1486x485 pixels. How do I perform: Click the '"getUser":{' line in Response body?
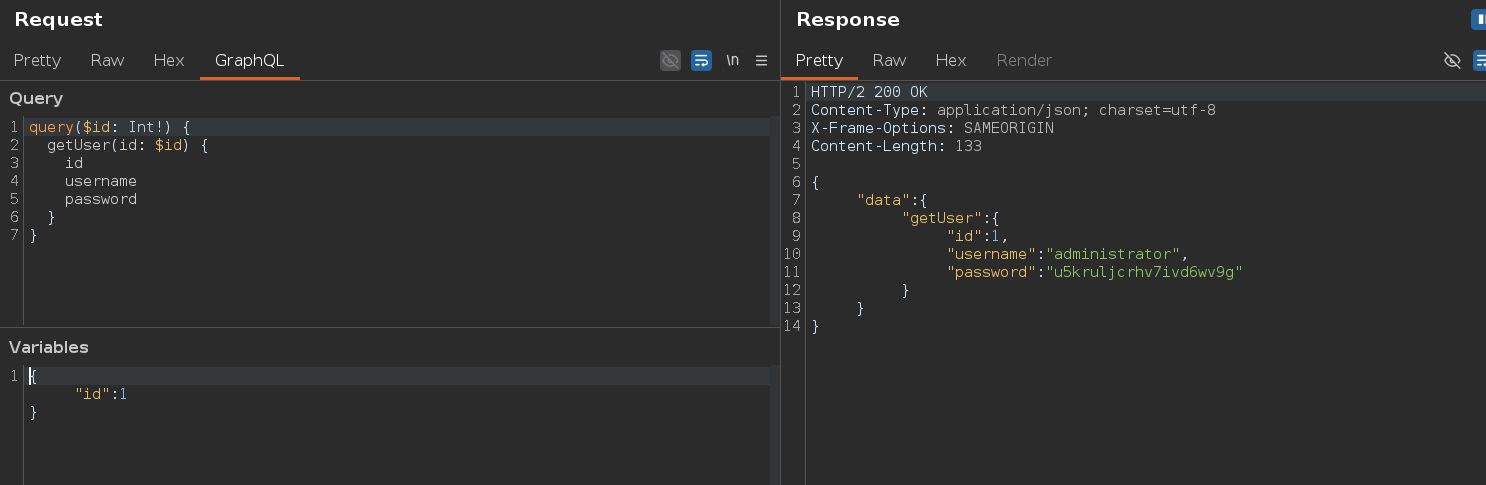click(x=951, y=218)
